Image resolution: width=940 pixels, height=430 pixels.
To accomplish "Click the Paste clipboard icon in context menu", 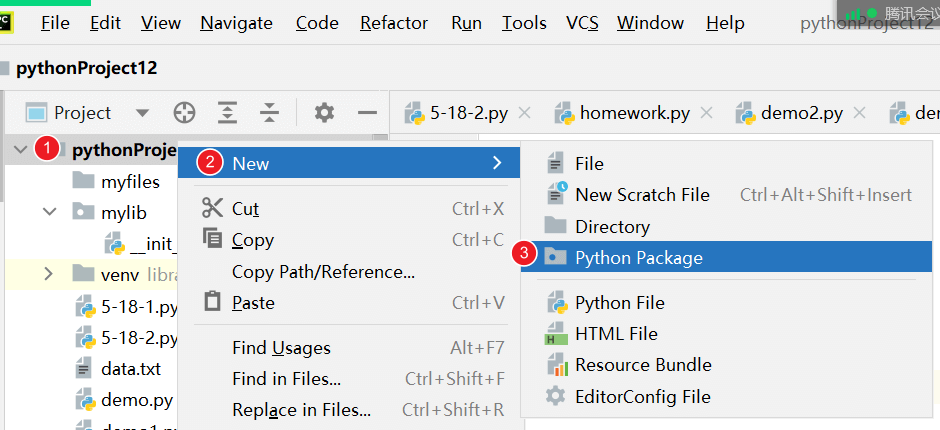I will (x=212, y=302).
